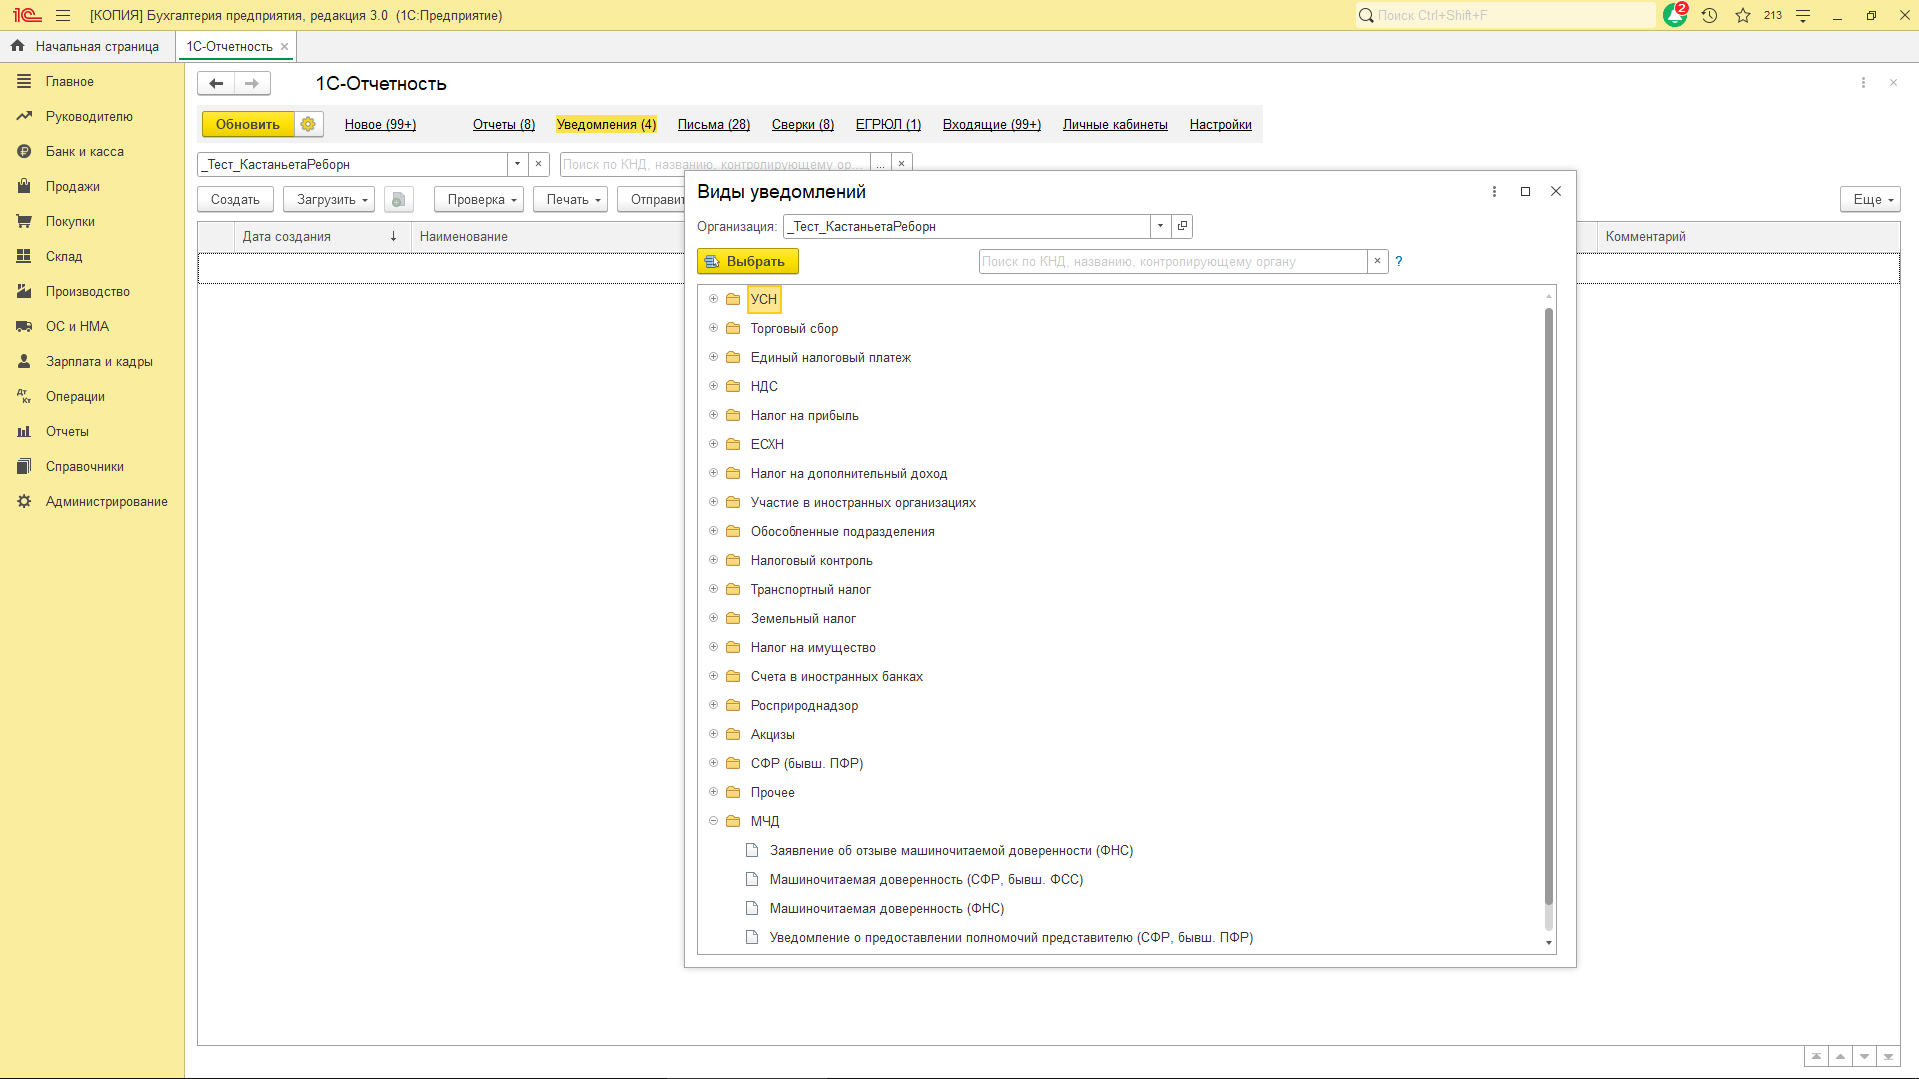
Task: Switch to Сверки (8) section
Action: click(x=803, y=125)
